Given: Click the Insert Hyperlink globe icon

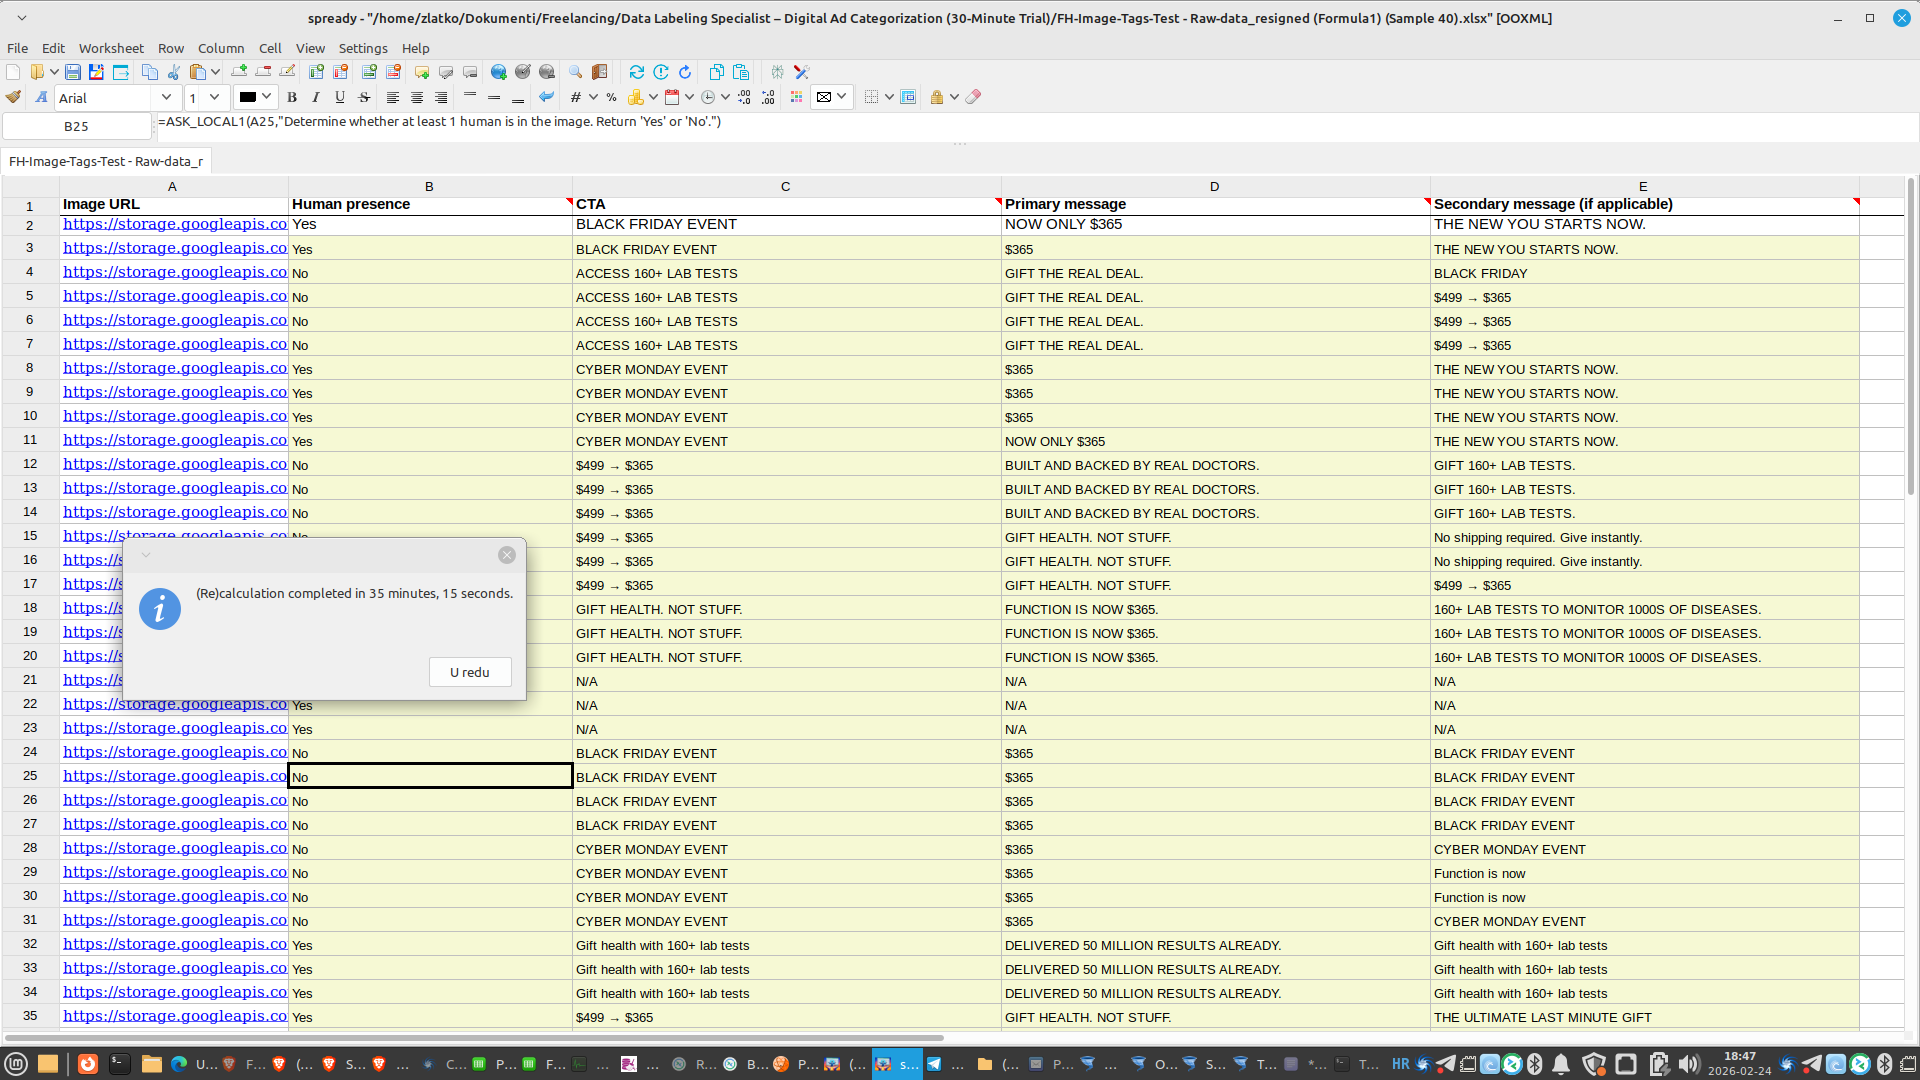Looking at the screenshot, I should [x=498, y=72].
